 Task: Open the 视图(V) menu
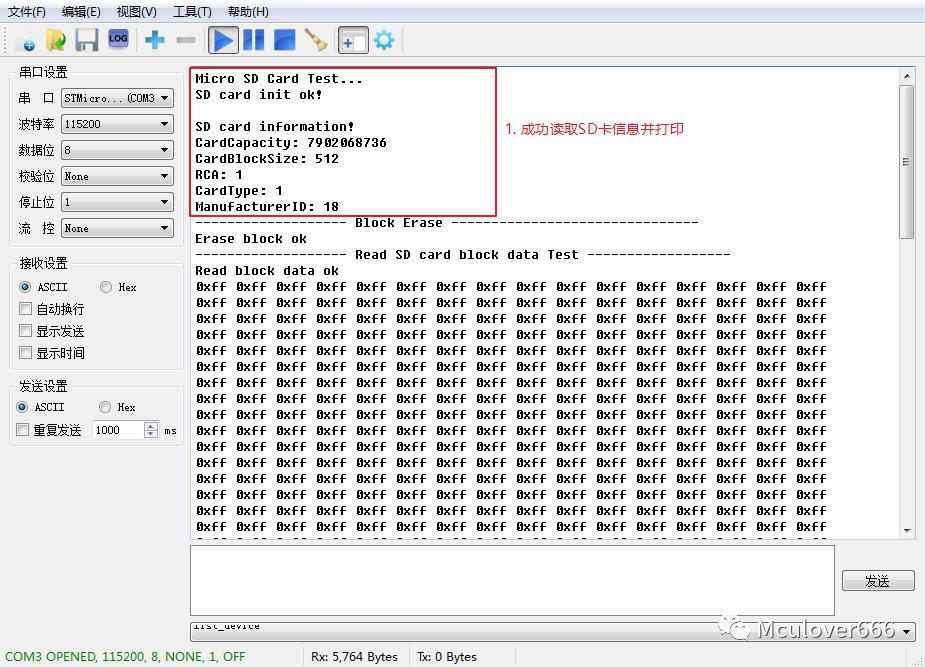[136, 12]
